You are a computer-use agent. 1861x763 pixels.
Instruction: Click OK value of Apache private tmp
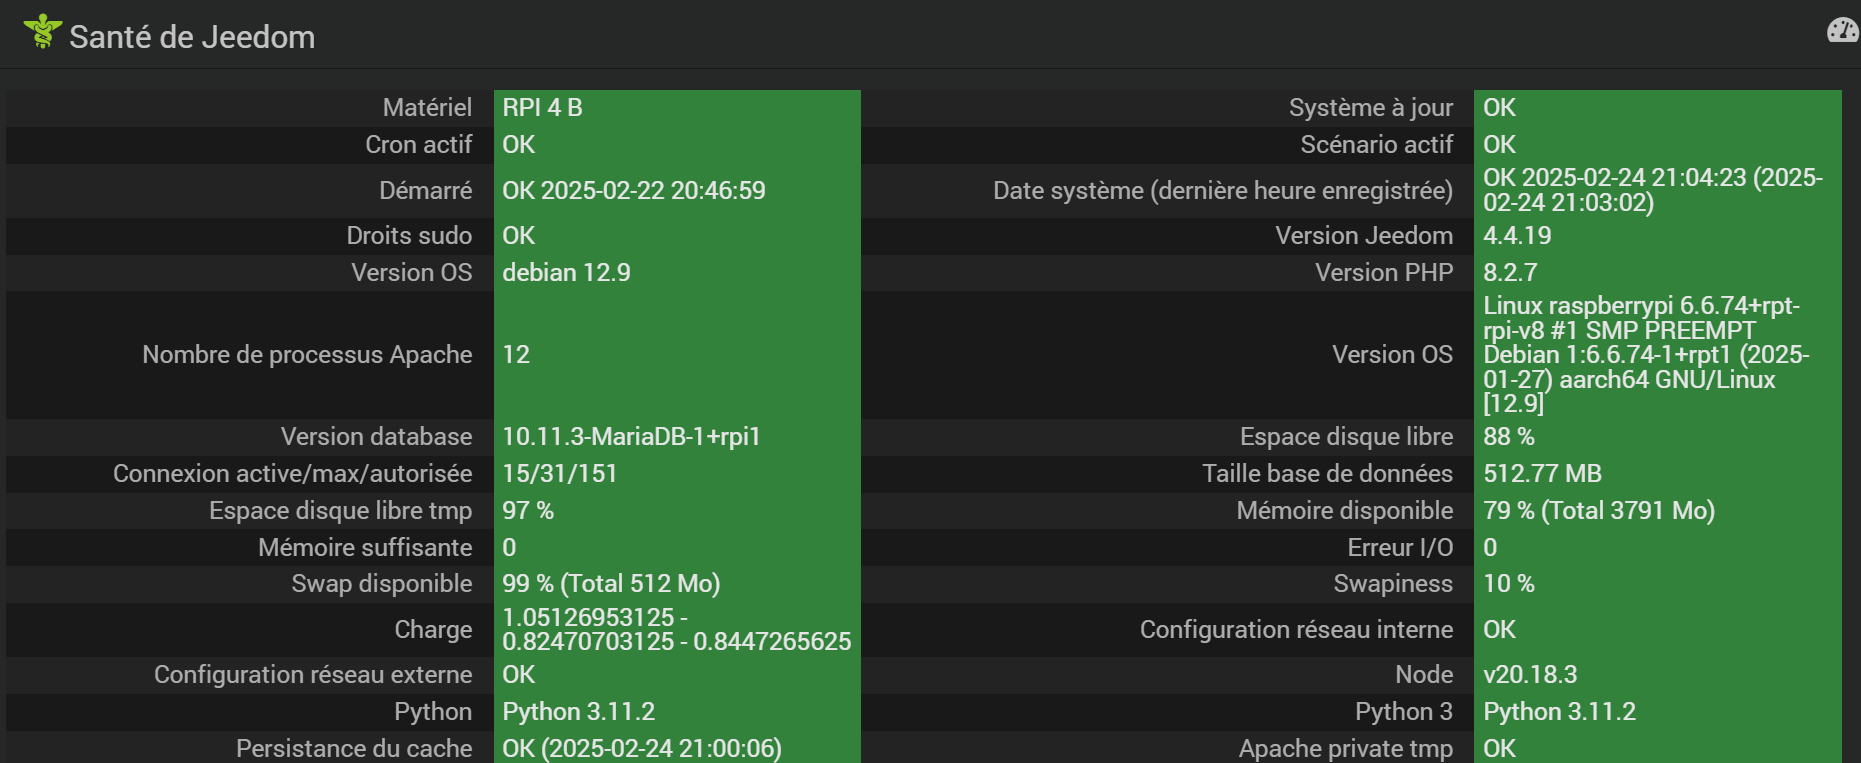point(1499,748)
